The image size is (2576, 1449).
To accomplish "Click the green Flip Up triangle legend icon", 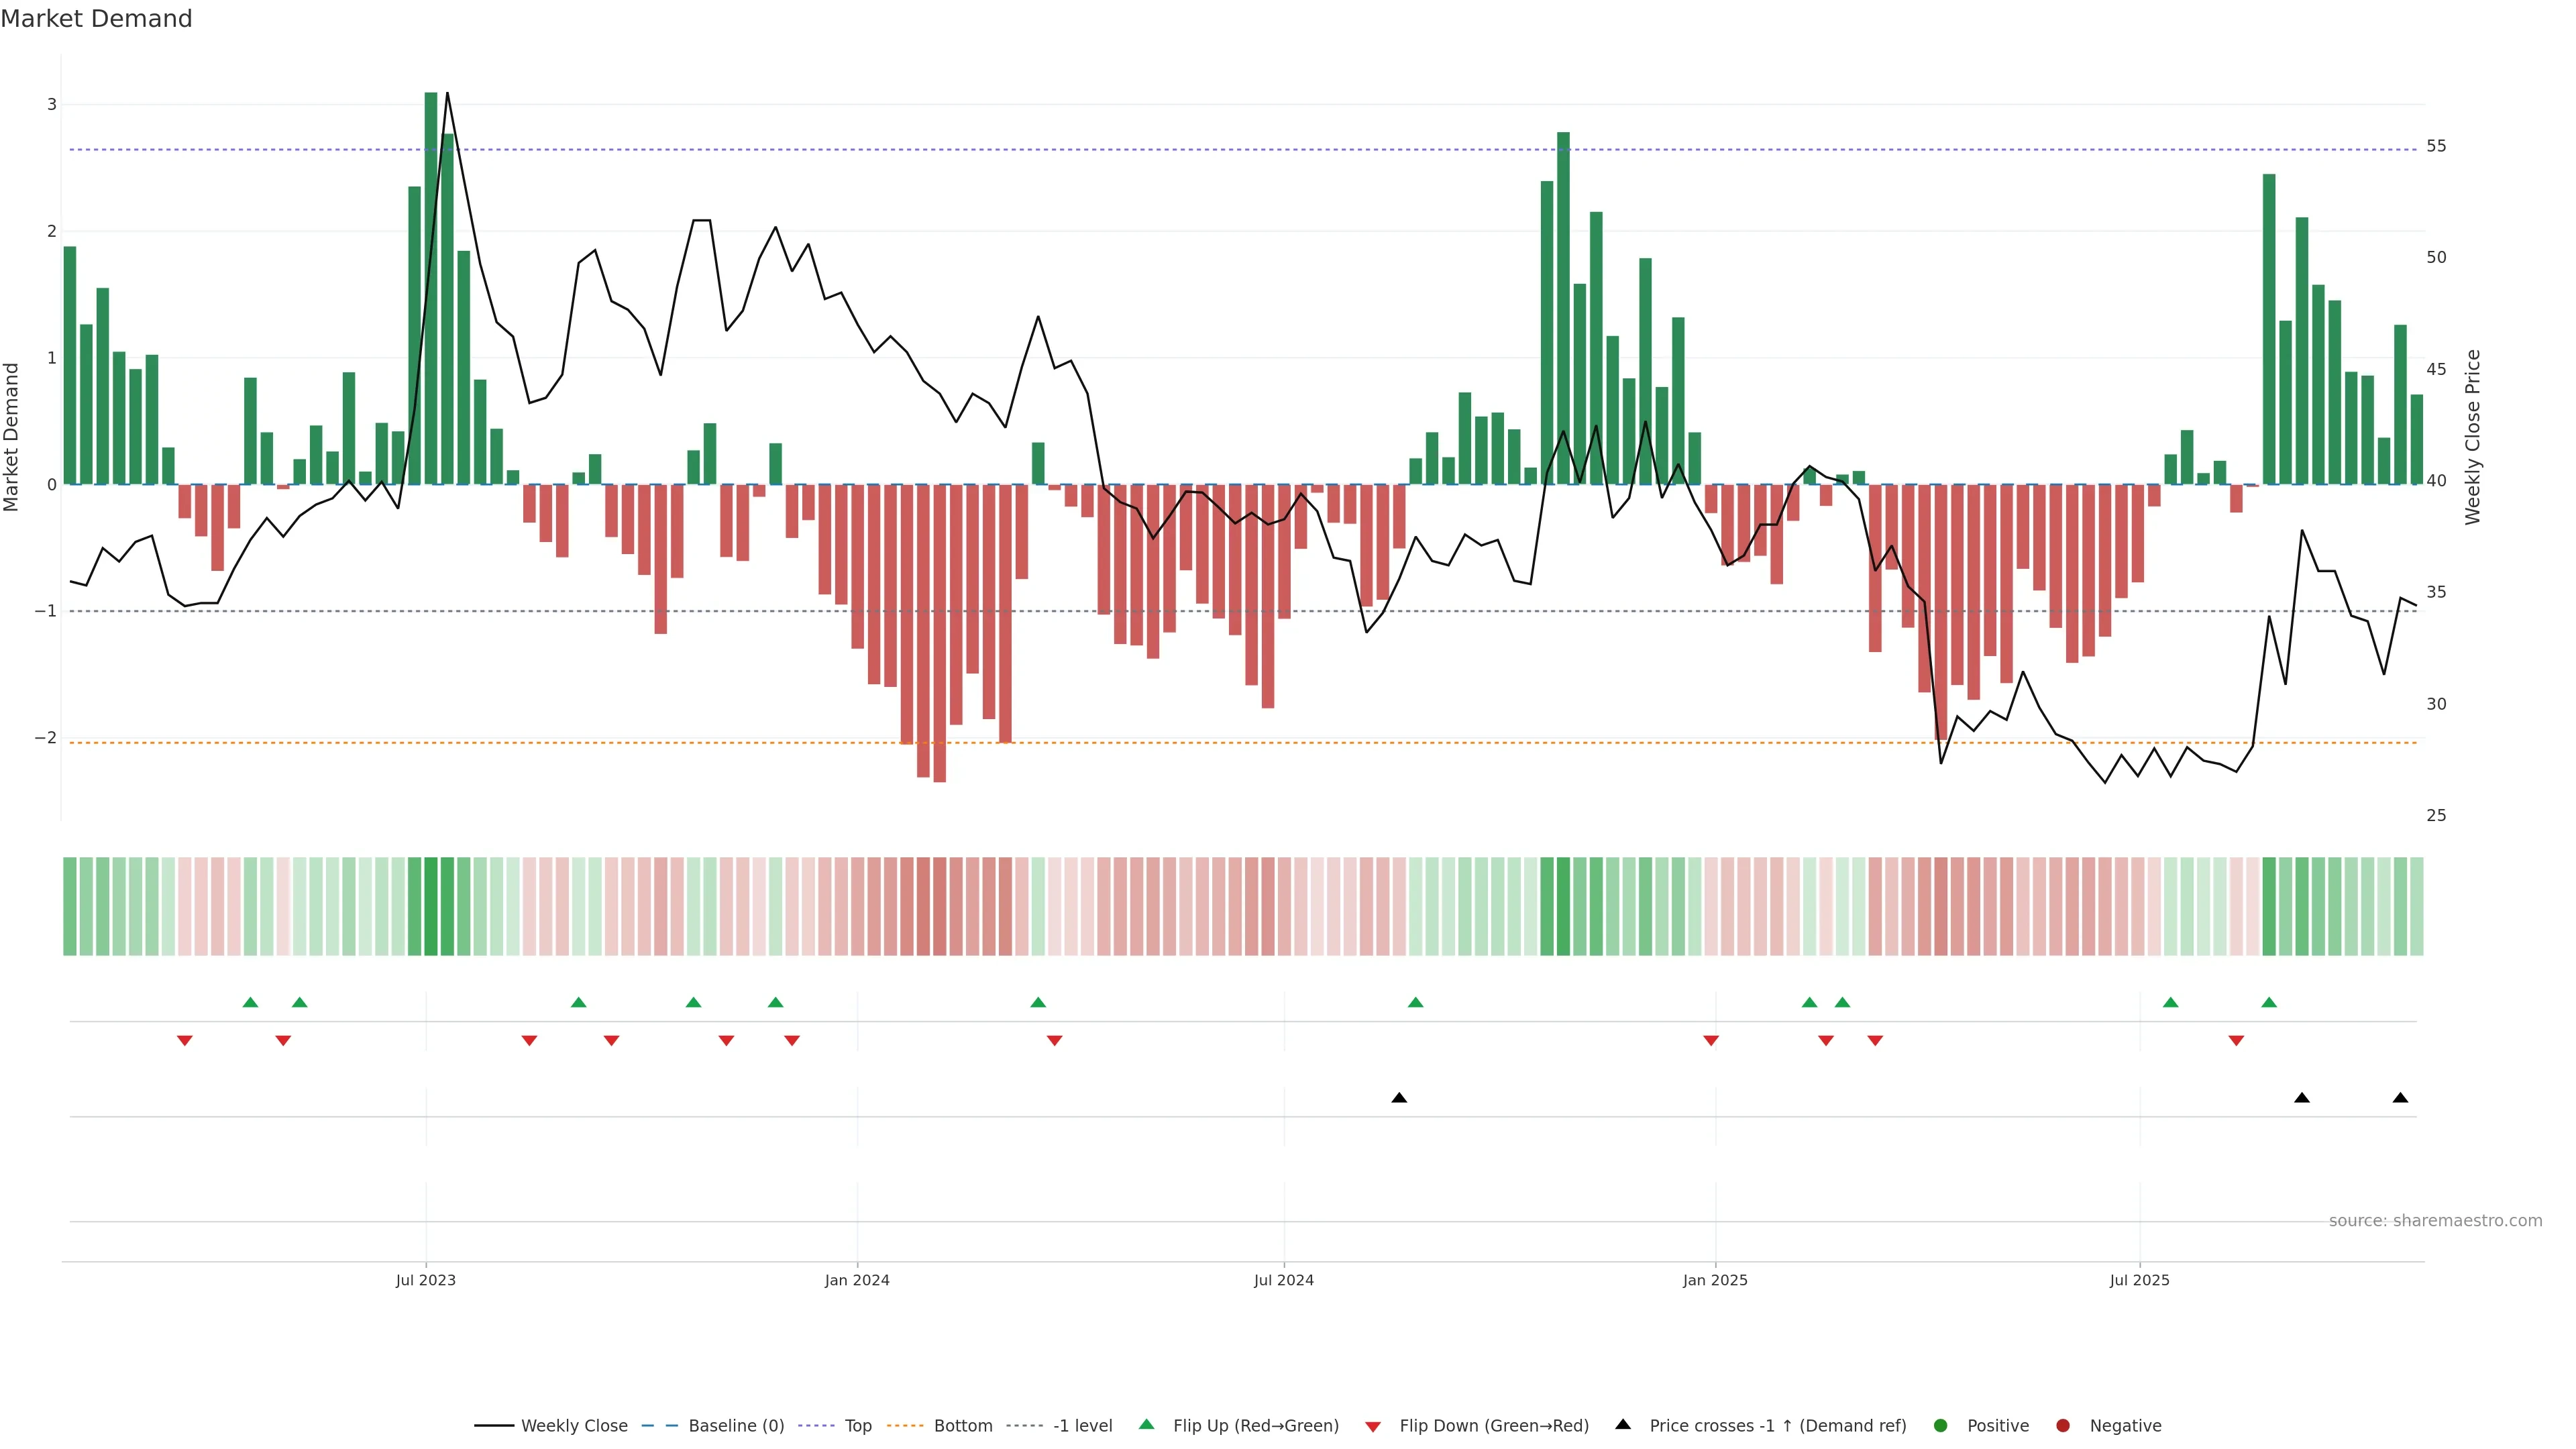I will 1146,1424.
